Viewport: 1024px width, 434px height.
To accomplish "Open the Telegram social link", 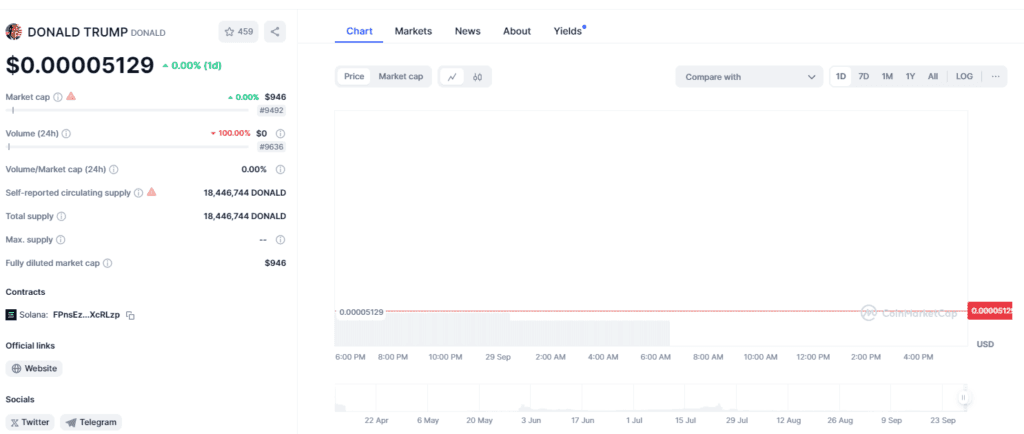I will point(91,422).
